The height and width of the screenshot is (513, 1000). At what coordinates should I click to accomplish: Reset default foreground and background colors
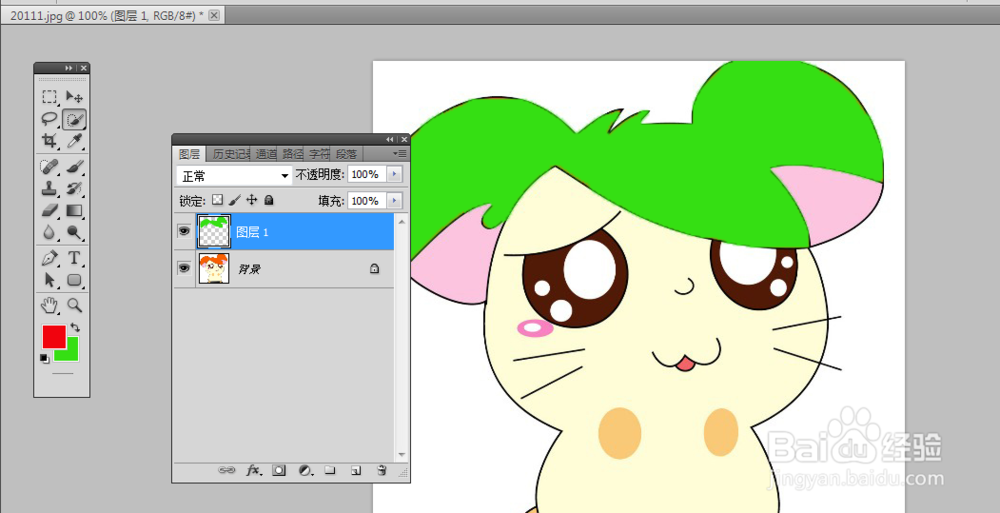[x=45, y=359]
